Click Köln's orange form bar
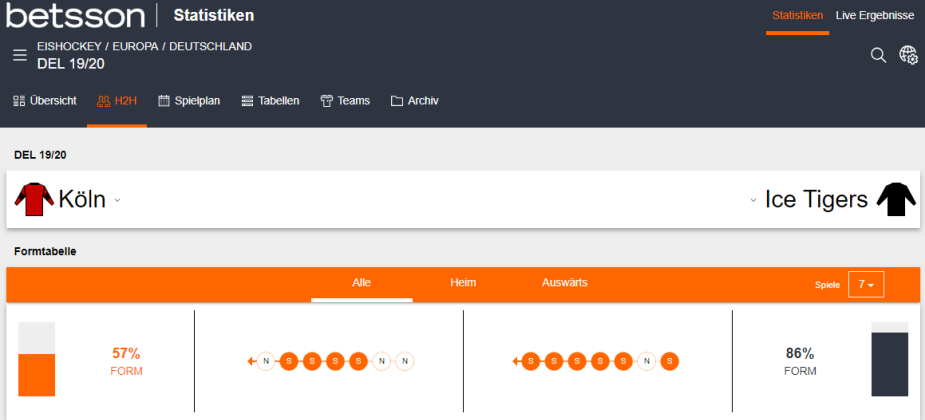Image resolution: width=925 pixels, height=420 pixels. tap(37, 375)
